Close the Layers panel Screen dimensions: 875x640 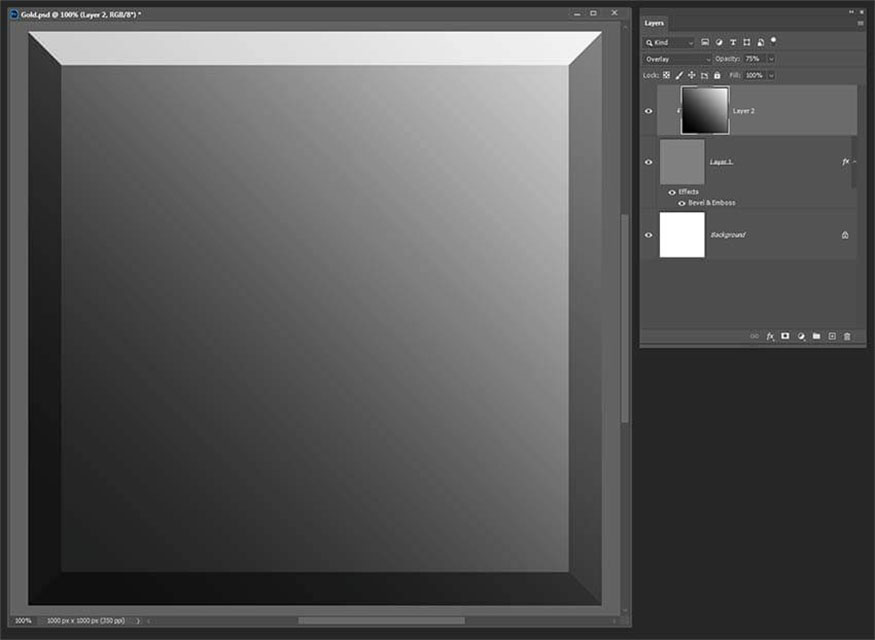tap(862, 12)
